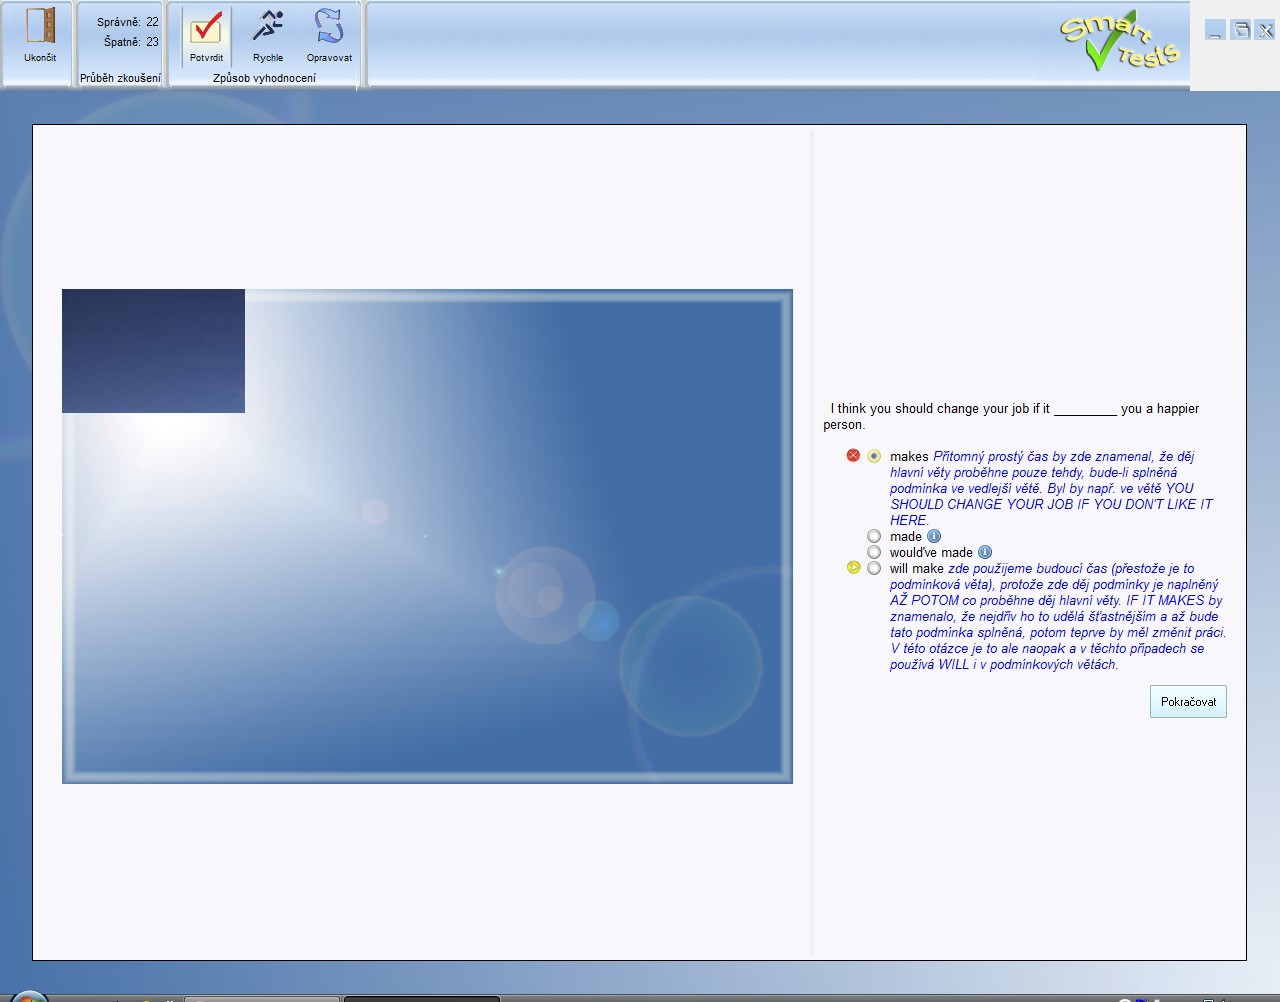Click the Ukončit door icon to exit

point(40,27)
